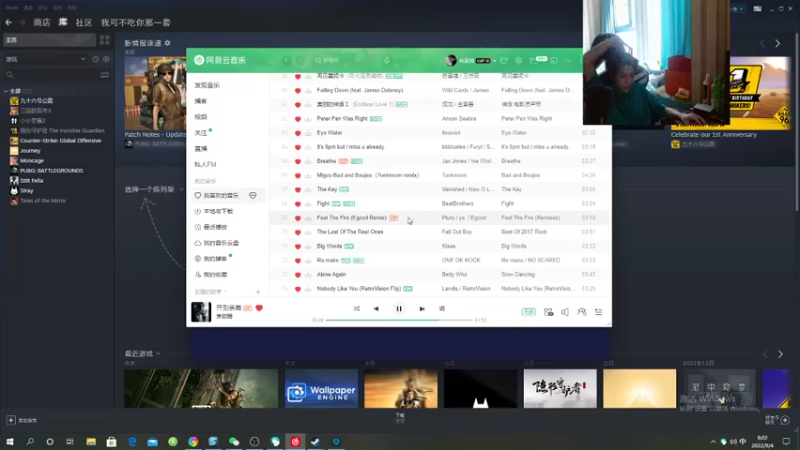
Task: Unlike the song The Key
Action: [x=297, y=189]
